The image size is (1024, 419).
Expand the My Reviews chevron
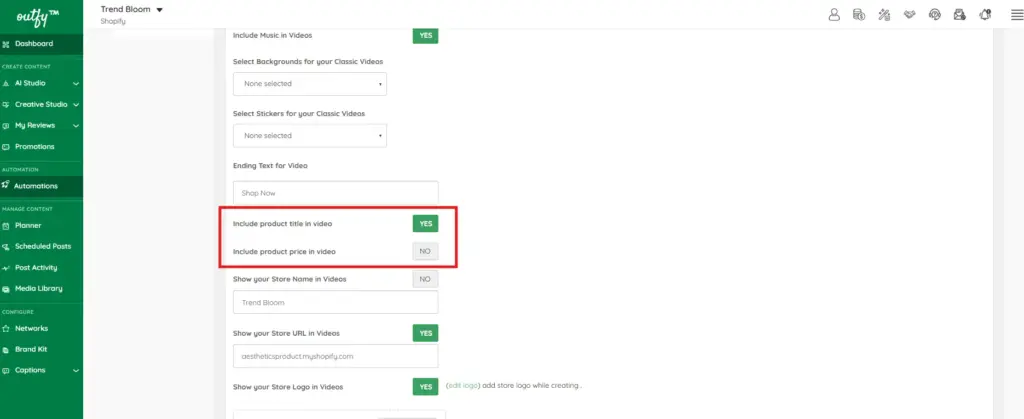coord(76,125)
